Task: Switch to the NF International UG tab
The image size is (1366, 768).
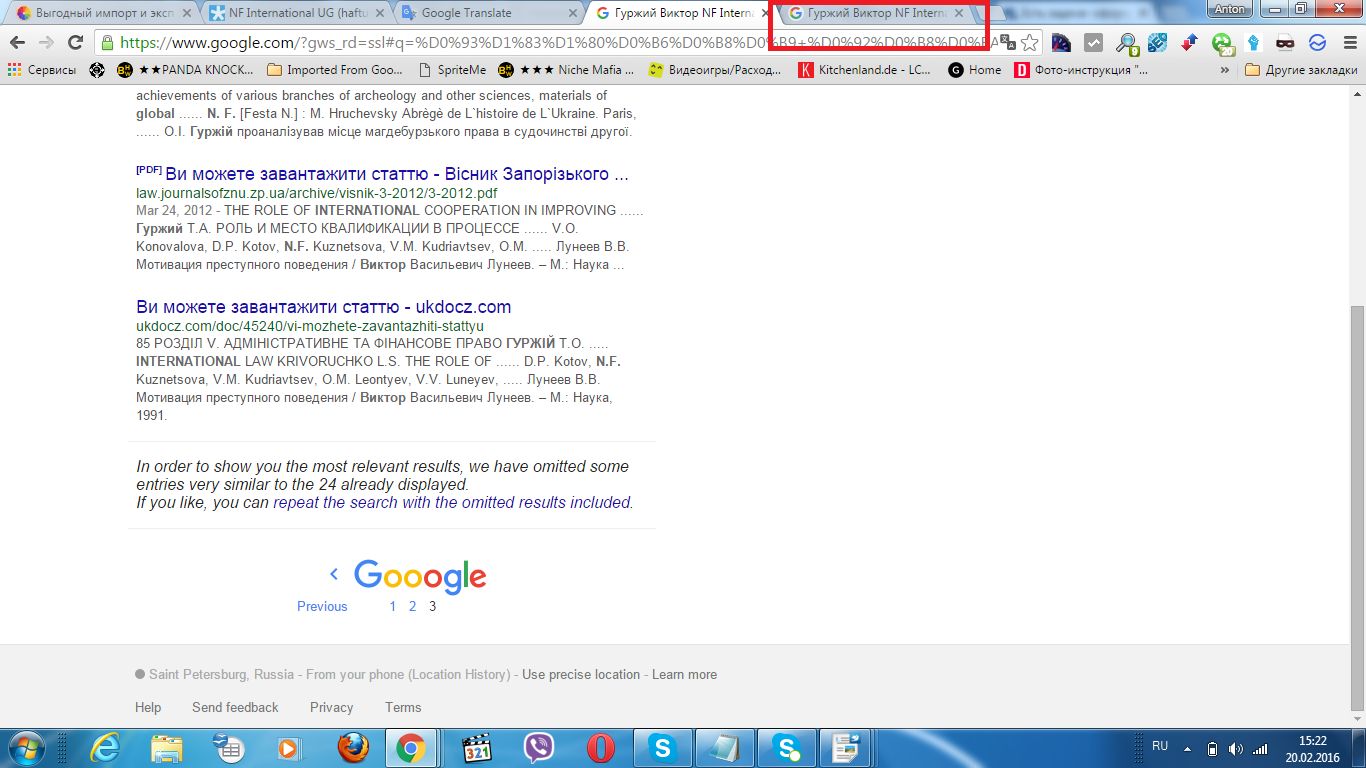Action: [298, 13]
